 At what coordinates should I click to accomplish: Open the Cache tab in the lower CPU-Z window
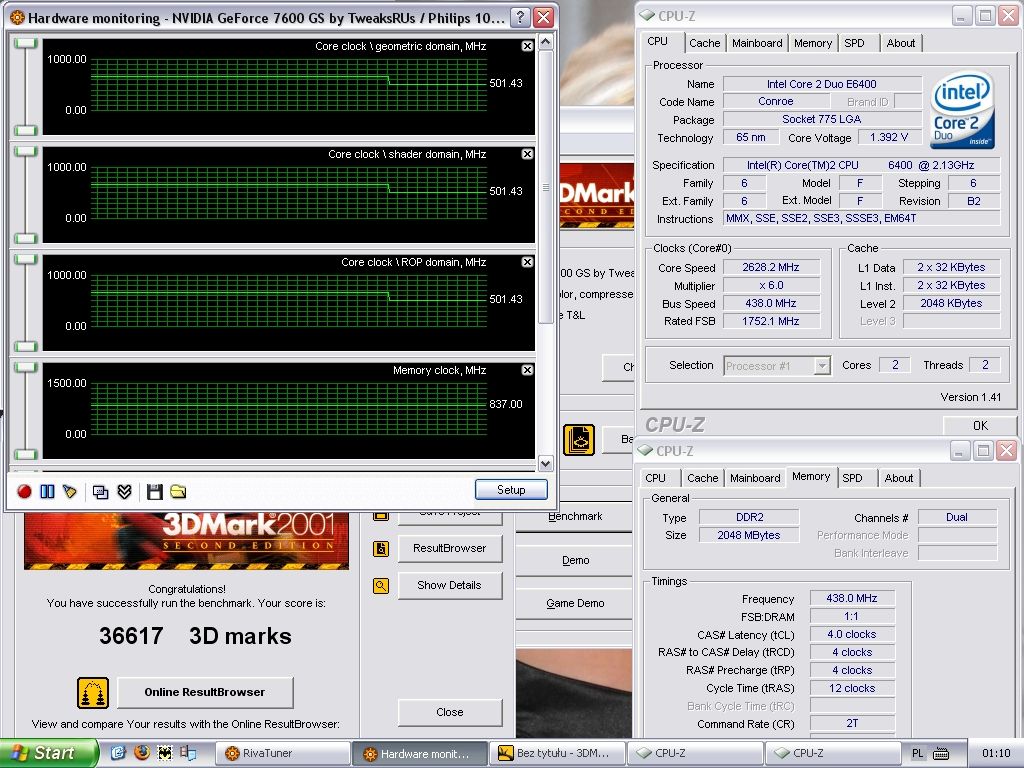point(703,478)
